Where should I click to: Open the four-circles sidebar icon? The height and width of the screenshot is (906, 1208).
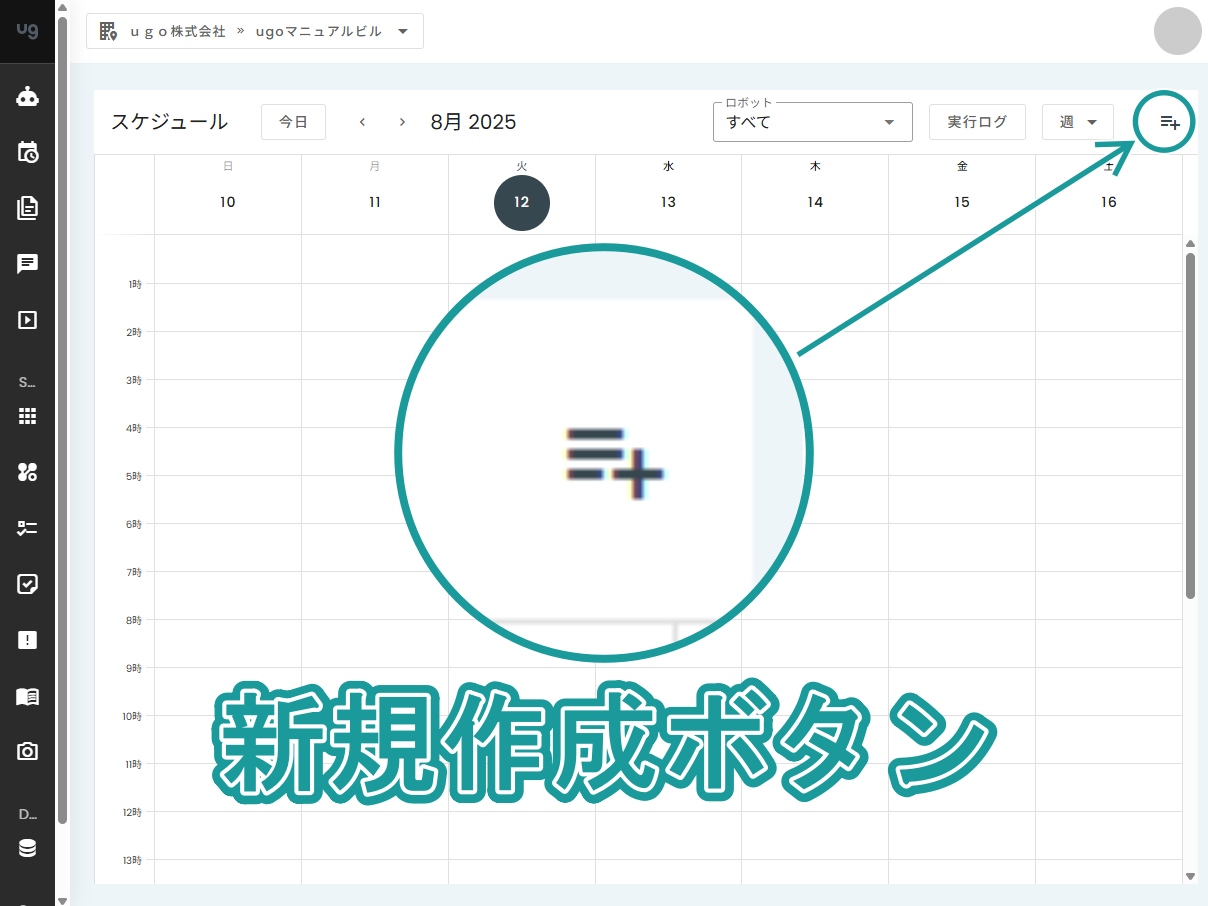27,472
